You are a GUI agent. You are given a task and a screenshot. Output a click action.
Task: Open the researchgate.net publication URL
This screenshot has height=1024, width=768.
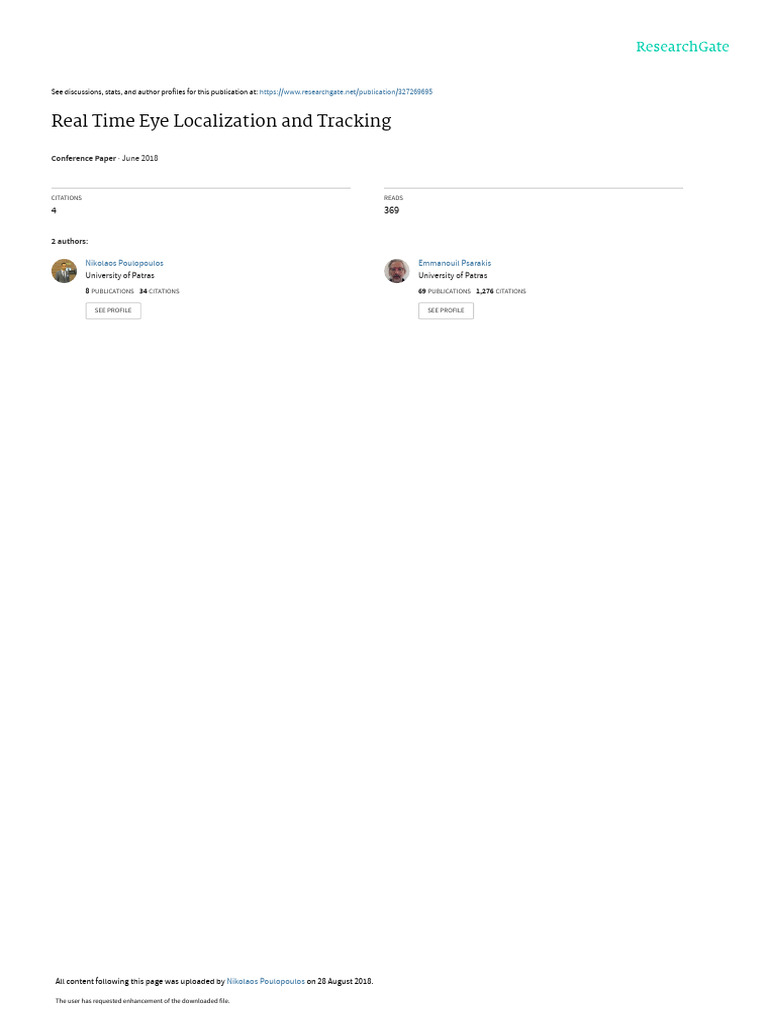346,92
